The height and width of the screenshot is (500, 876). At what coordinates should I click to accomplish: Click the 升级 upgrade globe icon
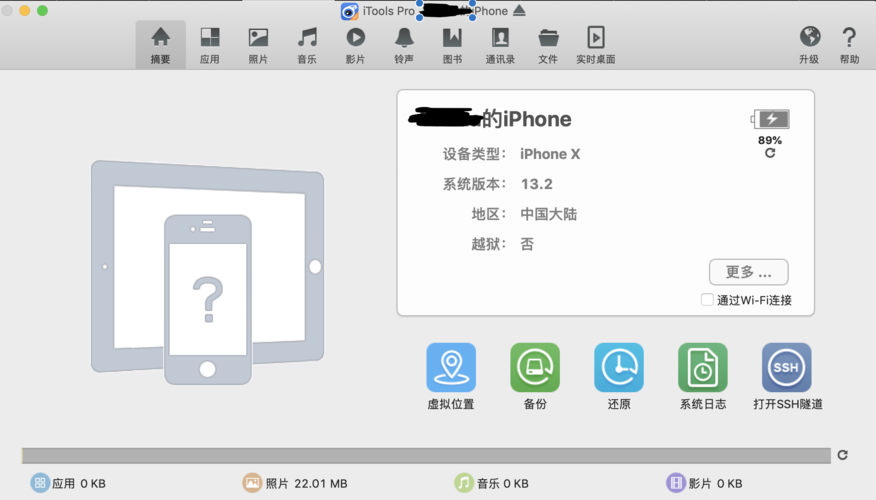[810, 37]
